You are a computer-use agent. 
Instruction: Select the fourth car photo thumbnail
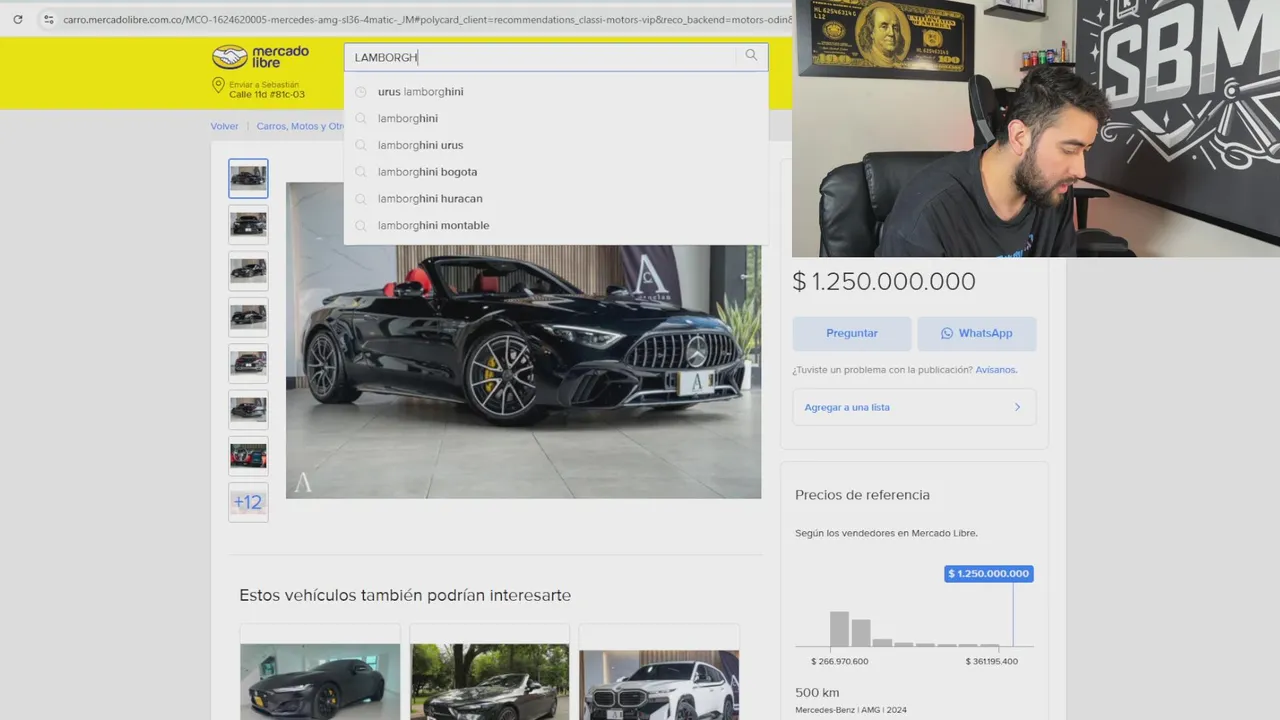pos(248,317)
